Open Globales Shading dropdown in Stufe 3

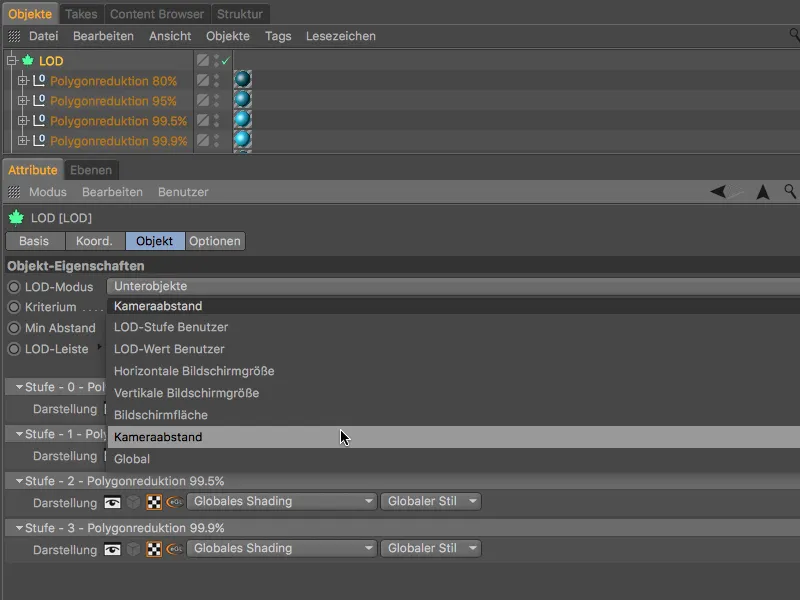point(282,548)
